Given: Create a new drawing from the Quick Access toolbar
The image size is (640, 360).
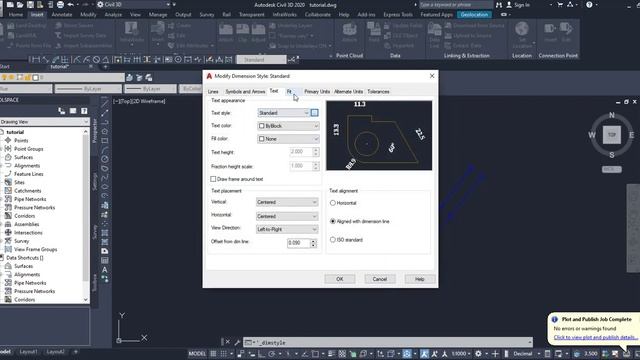Looking at the screenshot, I should coord(10,4).
